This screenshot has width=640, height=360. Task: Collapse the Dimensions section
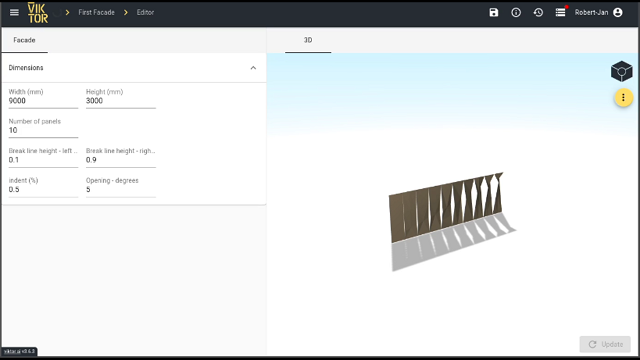(253, 68)
